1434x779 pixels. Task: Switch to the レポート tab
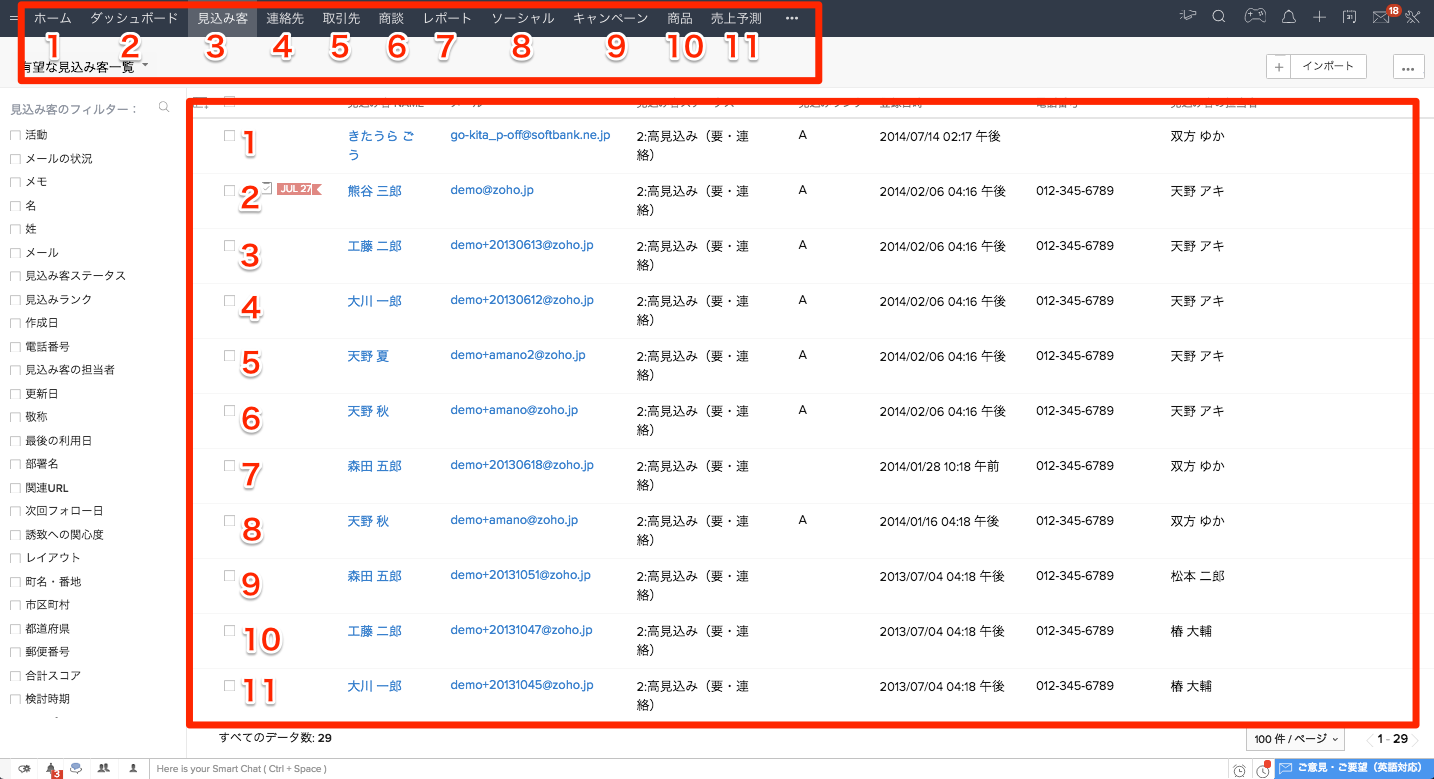[447, 19]
